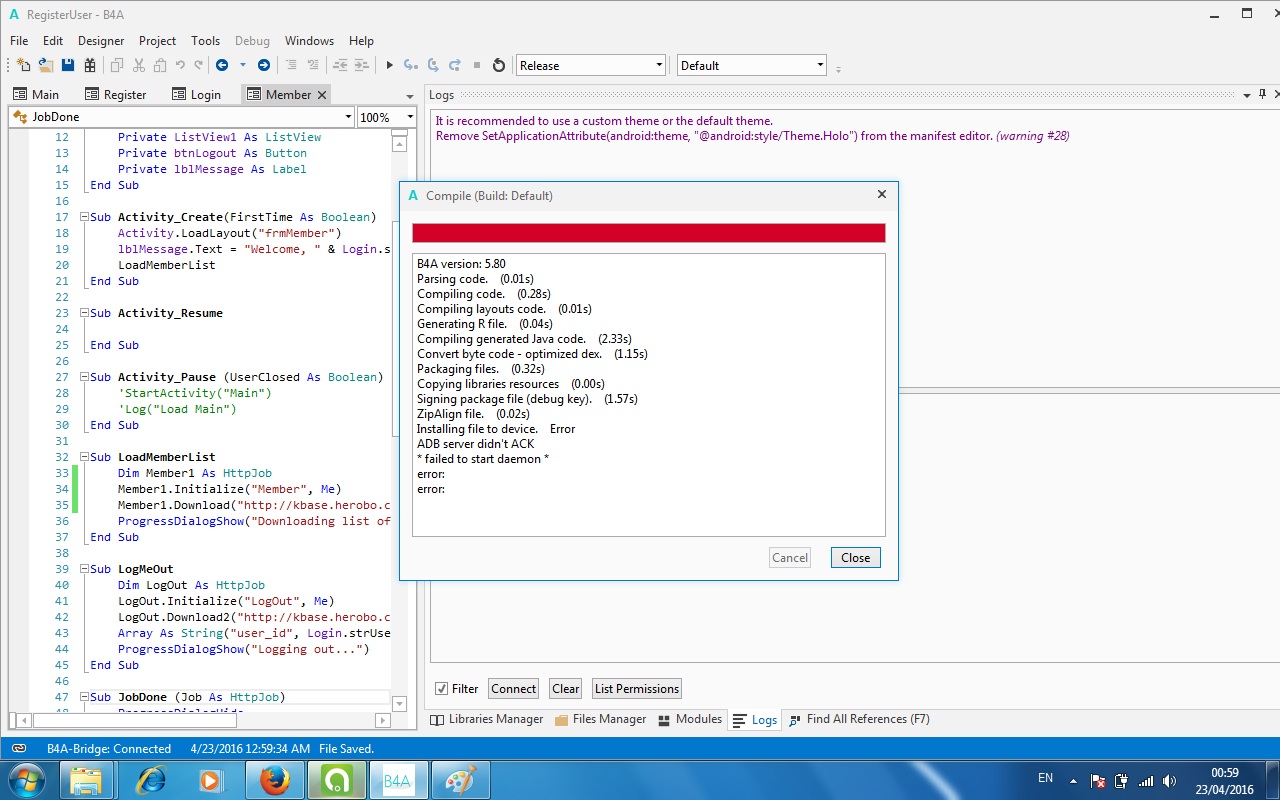Click the Connect button in Logs
The height and width of the screenshot is (800, 1280).
pos(514,688)
